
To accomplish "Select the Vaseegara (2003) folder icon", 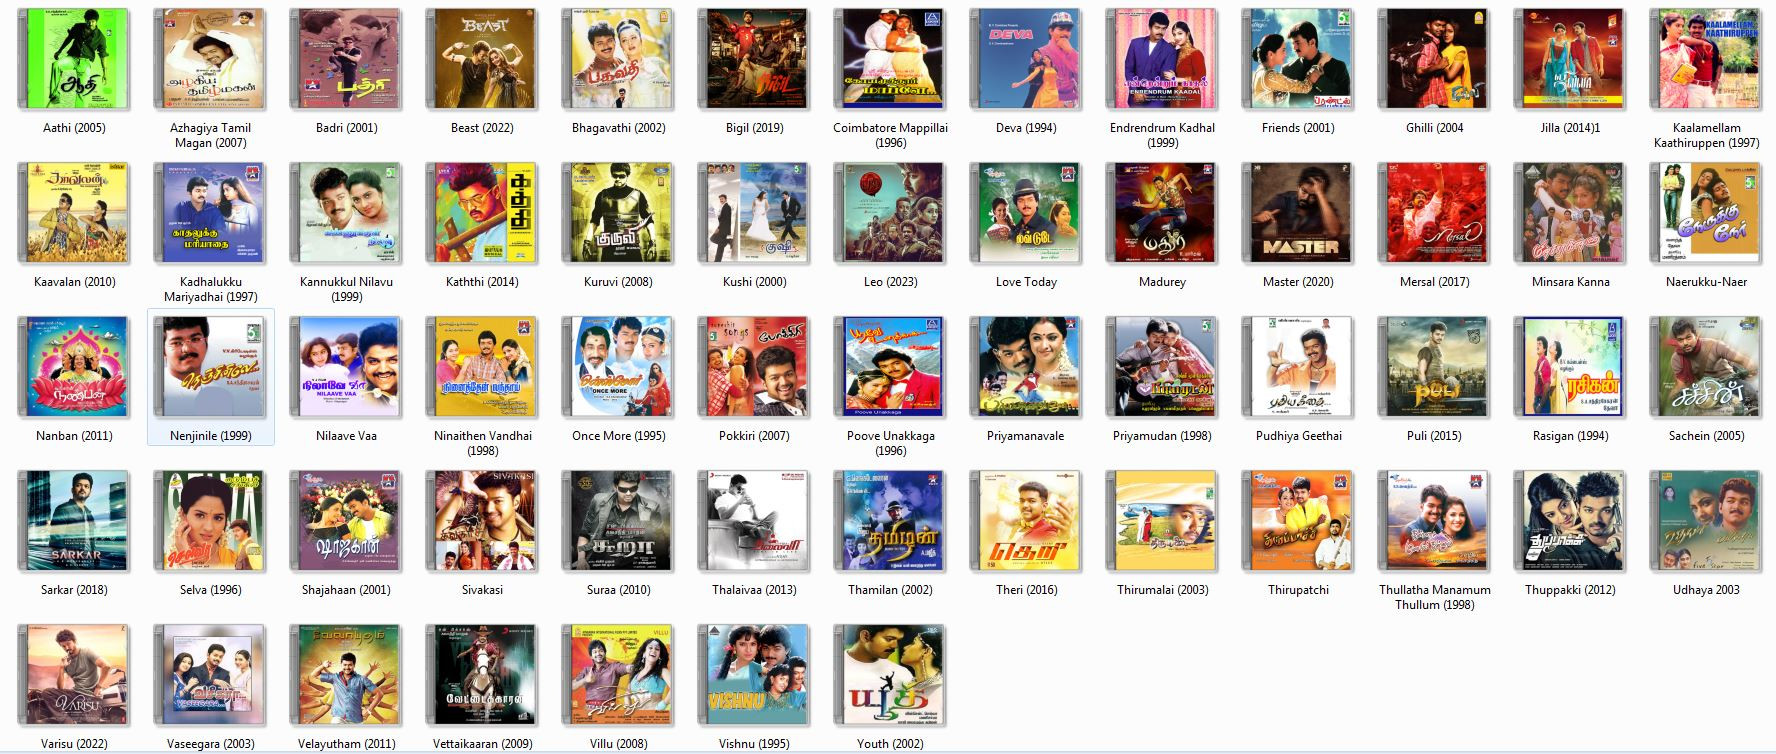I will (x=210, y=676).
